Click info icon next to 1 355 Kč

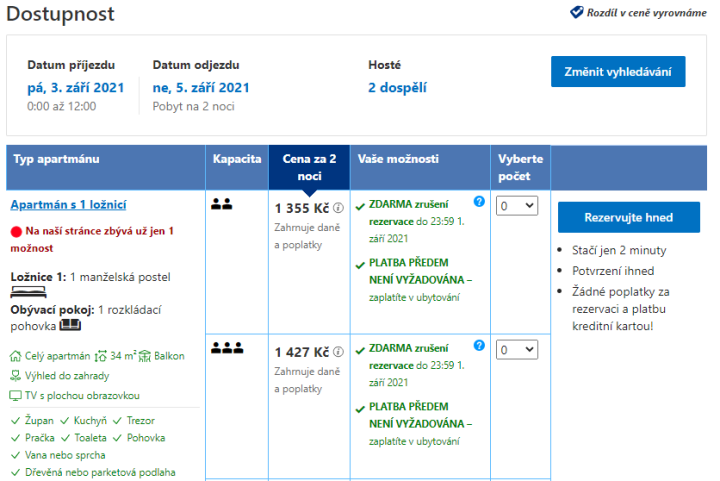(x=338, y=209)
